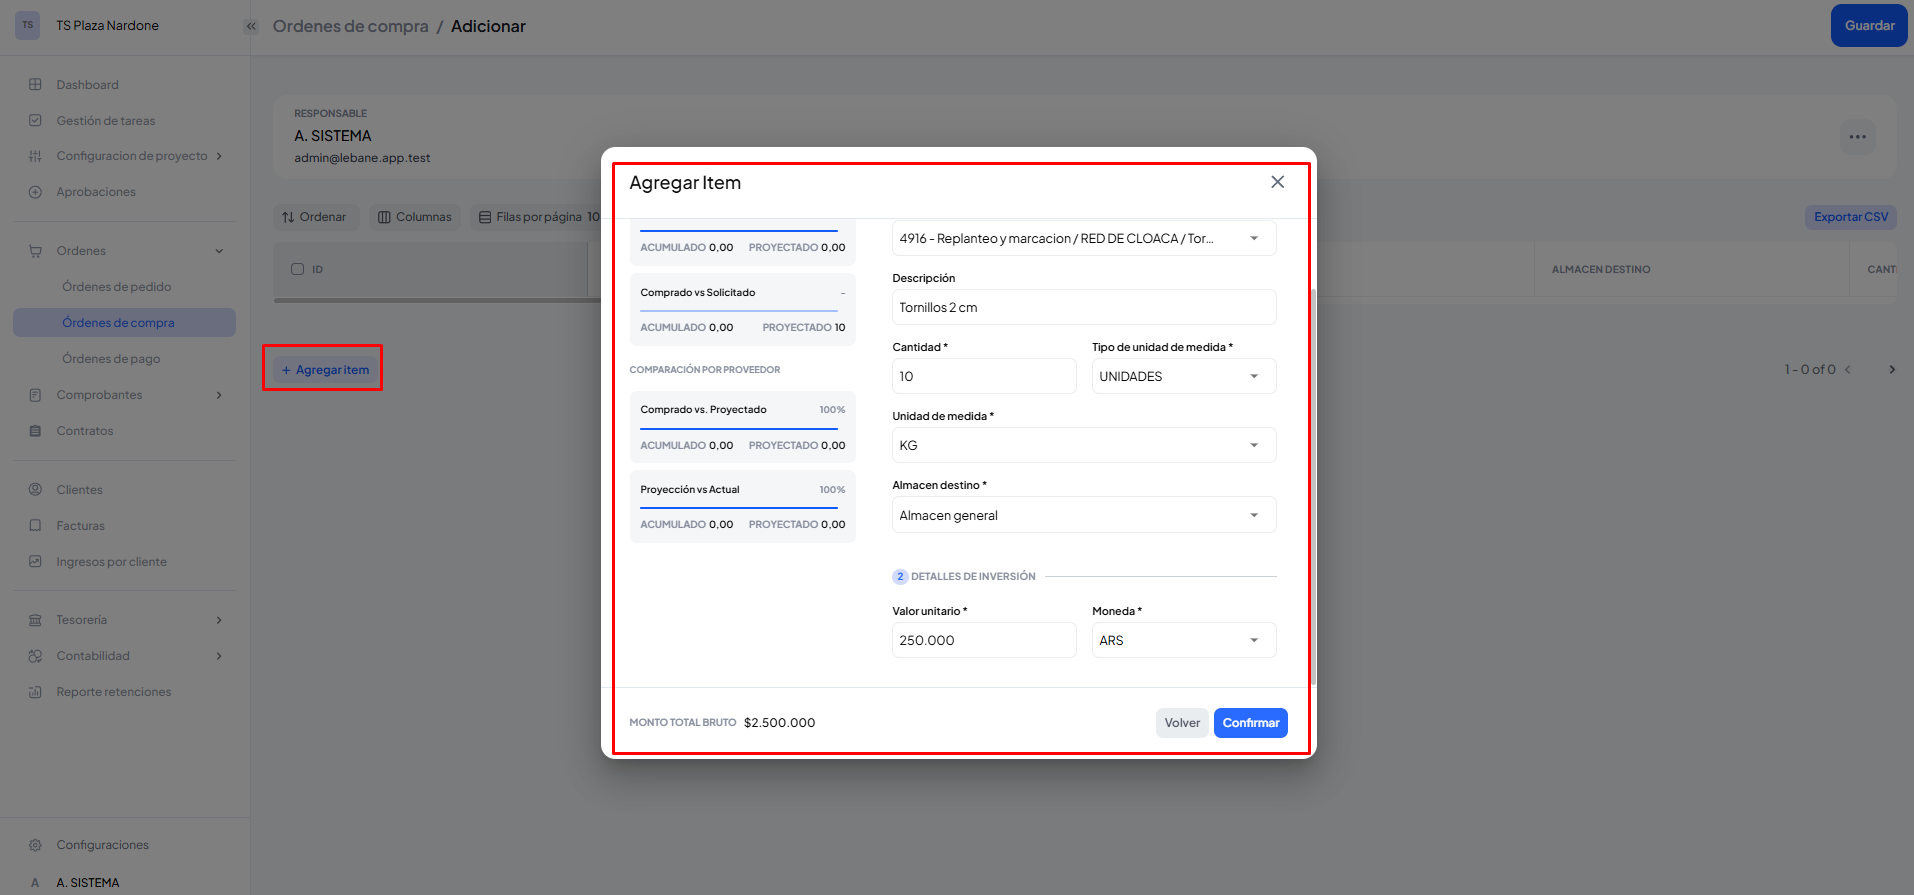1914x895 pixels.
Task: Open Órdenes de pedido in sidebar
Action: pos(116,287)
